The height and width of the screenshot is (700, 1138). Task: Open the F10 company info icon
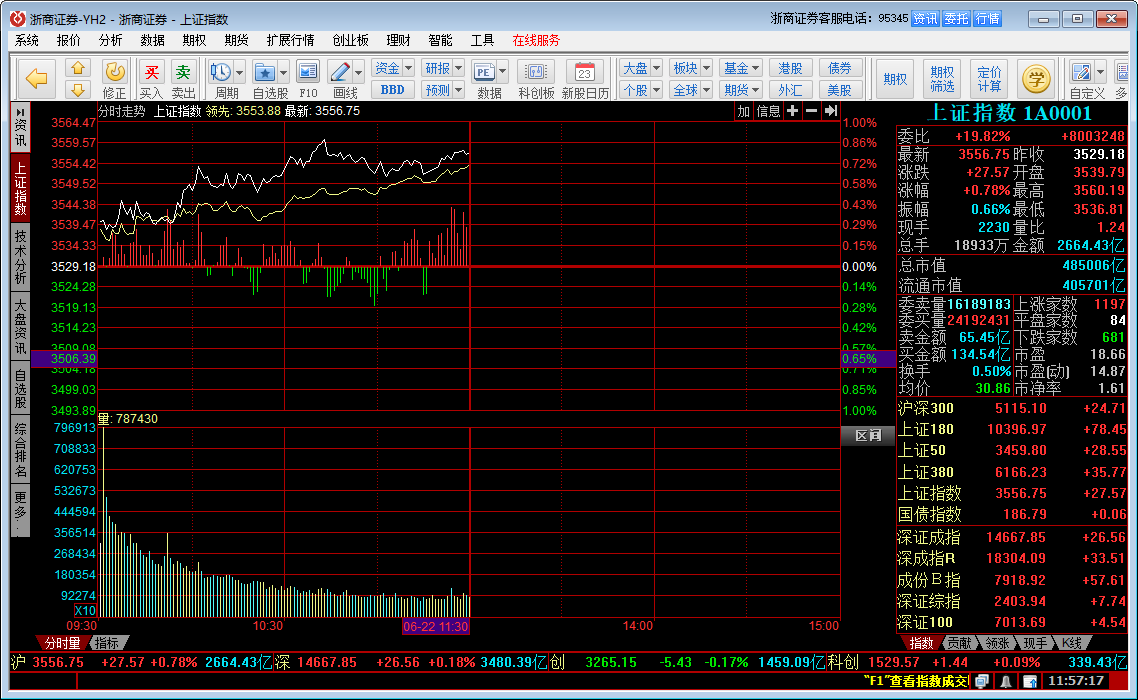(308, 73)
